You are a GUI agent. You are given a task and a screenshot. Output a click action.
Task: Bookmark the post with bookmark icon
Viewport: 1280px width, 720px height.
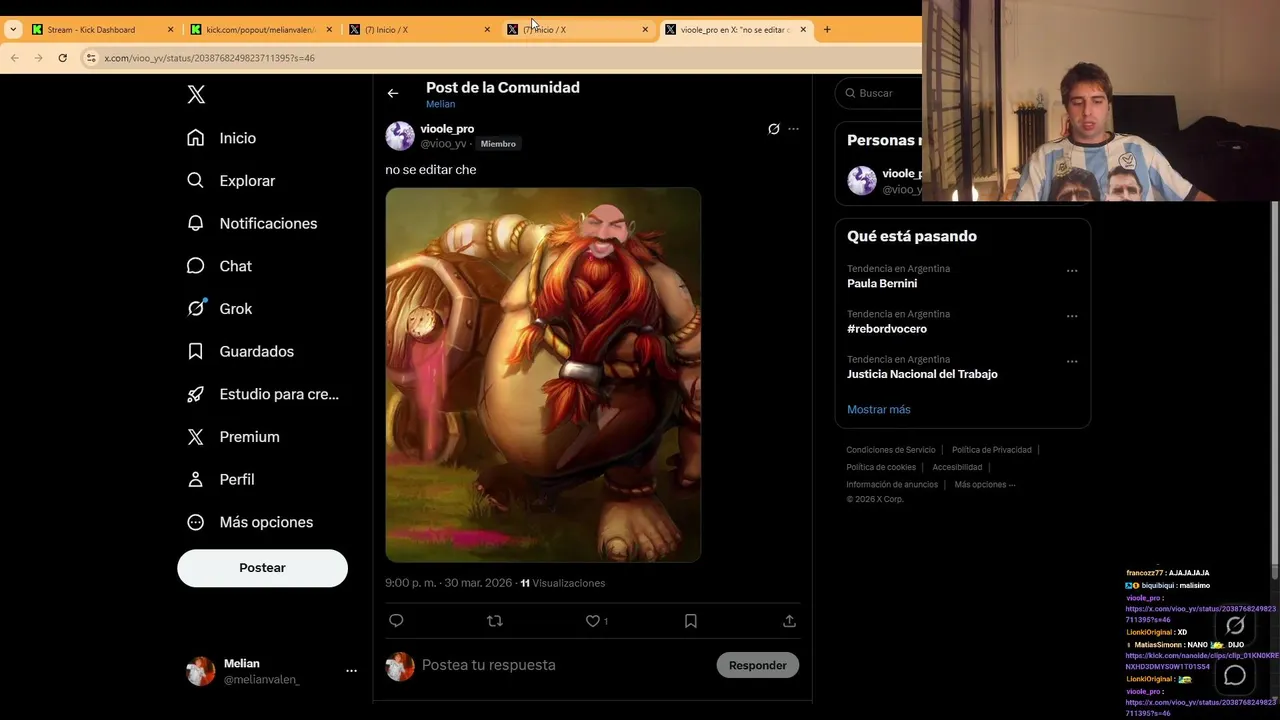tap(690, 621)
